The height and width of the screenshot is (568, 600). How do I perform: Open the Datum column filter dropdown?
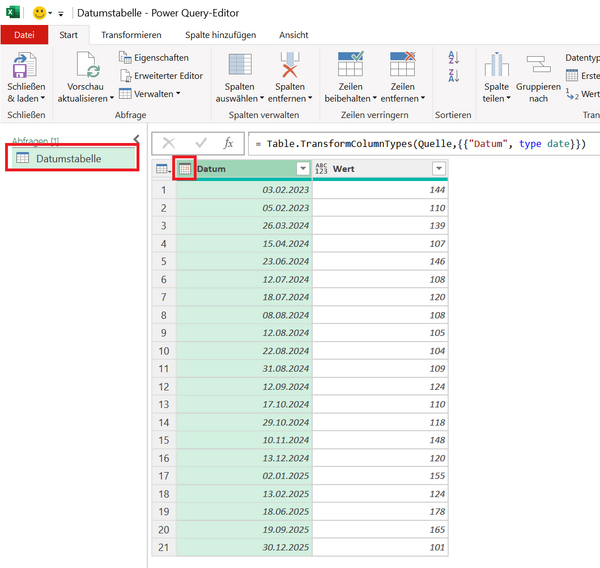302,169
